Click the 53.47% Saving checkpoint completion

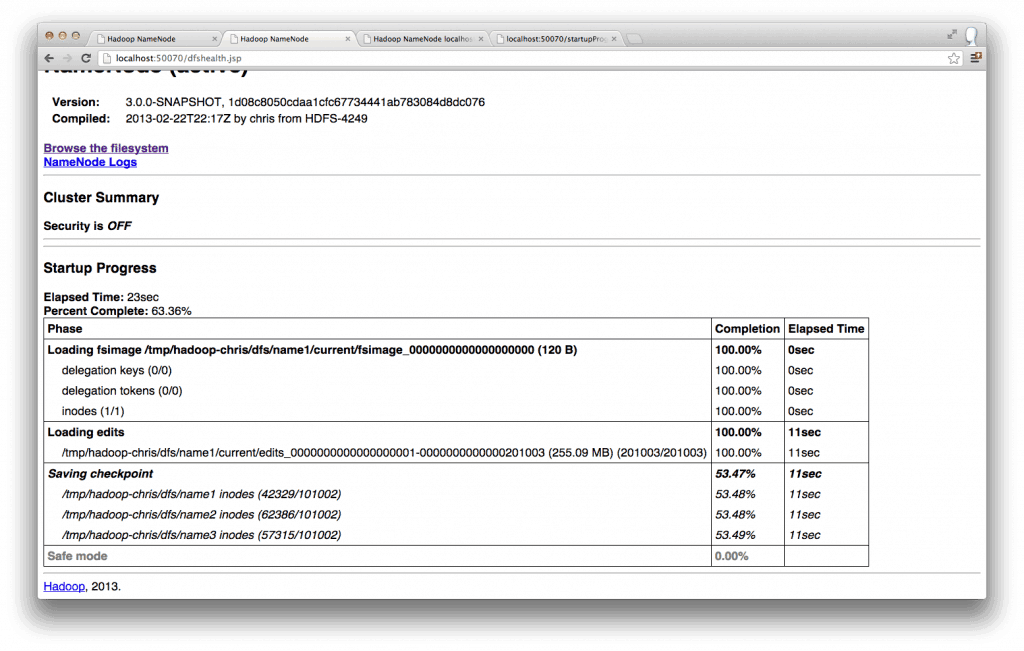click(735, 474)
